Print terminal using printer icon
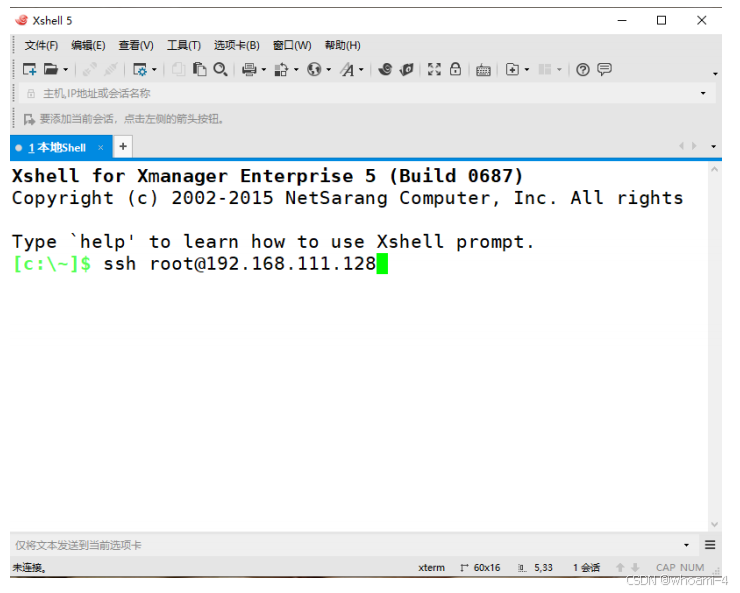This screenshot has width=740, height=593. pos(249,70)
